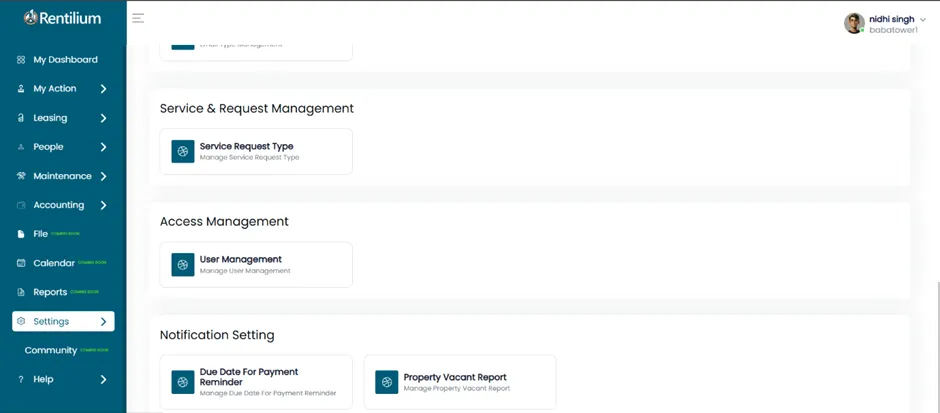The height and width of the screenshot is (413, 940).
Task: Click the Leasing lock icon
Action: tap(21, 118)
